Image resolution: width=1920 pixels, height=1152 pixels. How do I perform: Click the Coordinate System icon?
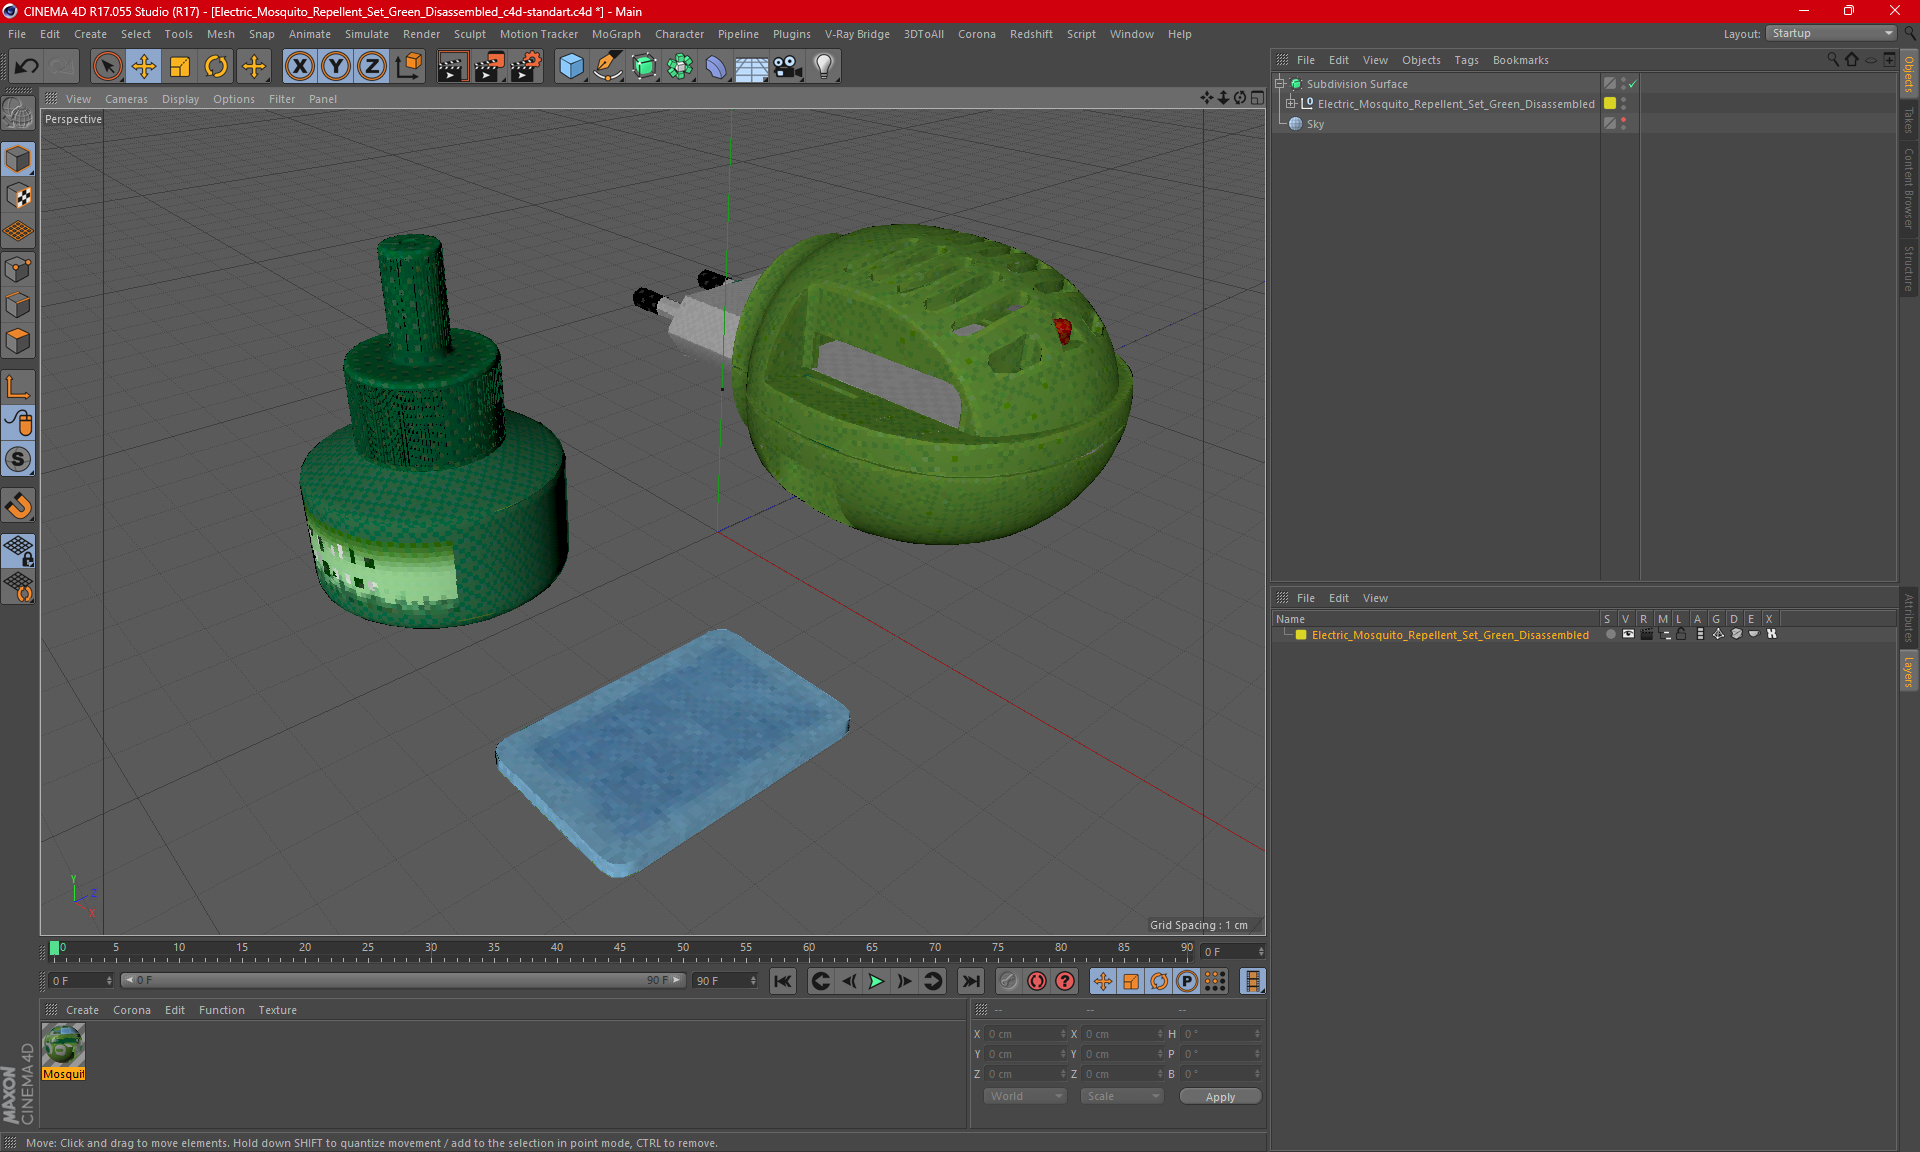[408, 67]
